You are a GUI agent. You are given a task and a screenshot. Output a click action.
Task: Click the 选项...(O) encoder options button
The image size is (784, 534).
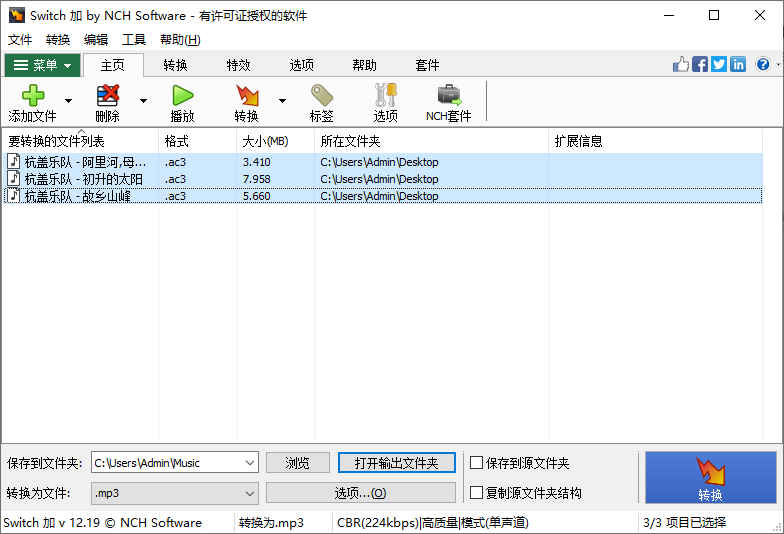[360, 493]
